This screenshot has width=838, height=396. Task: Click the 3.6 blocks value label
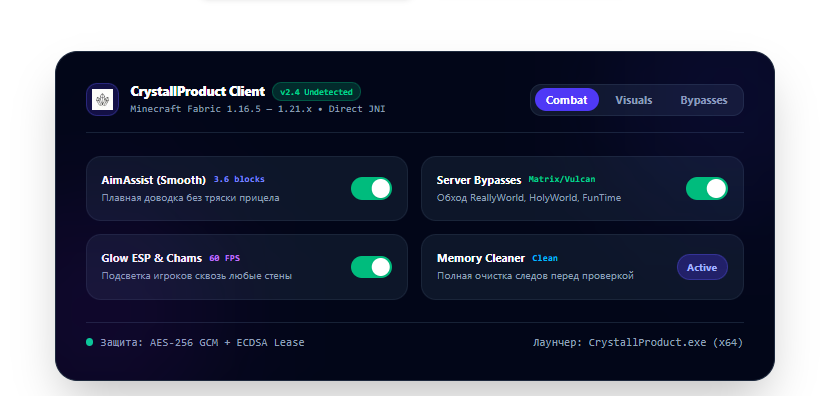(239, 180)
